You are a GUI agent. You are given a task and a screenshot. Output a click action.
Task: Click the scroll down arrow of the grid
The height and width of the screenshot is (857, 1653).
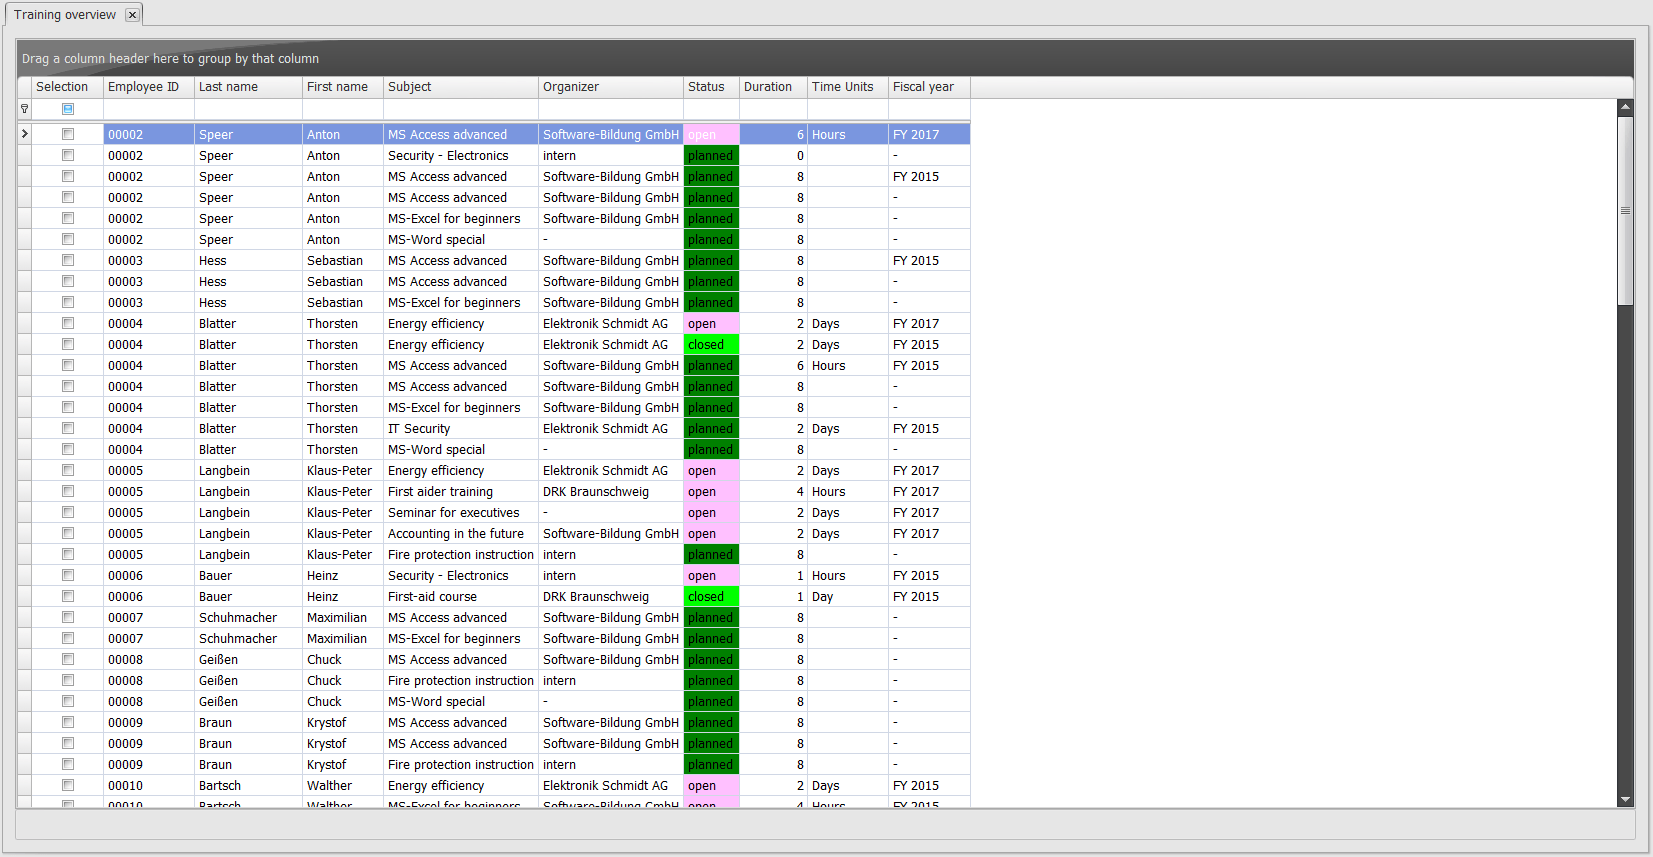[x=1625, y=799]
